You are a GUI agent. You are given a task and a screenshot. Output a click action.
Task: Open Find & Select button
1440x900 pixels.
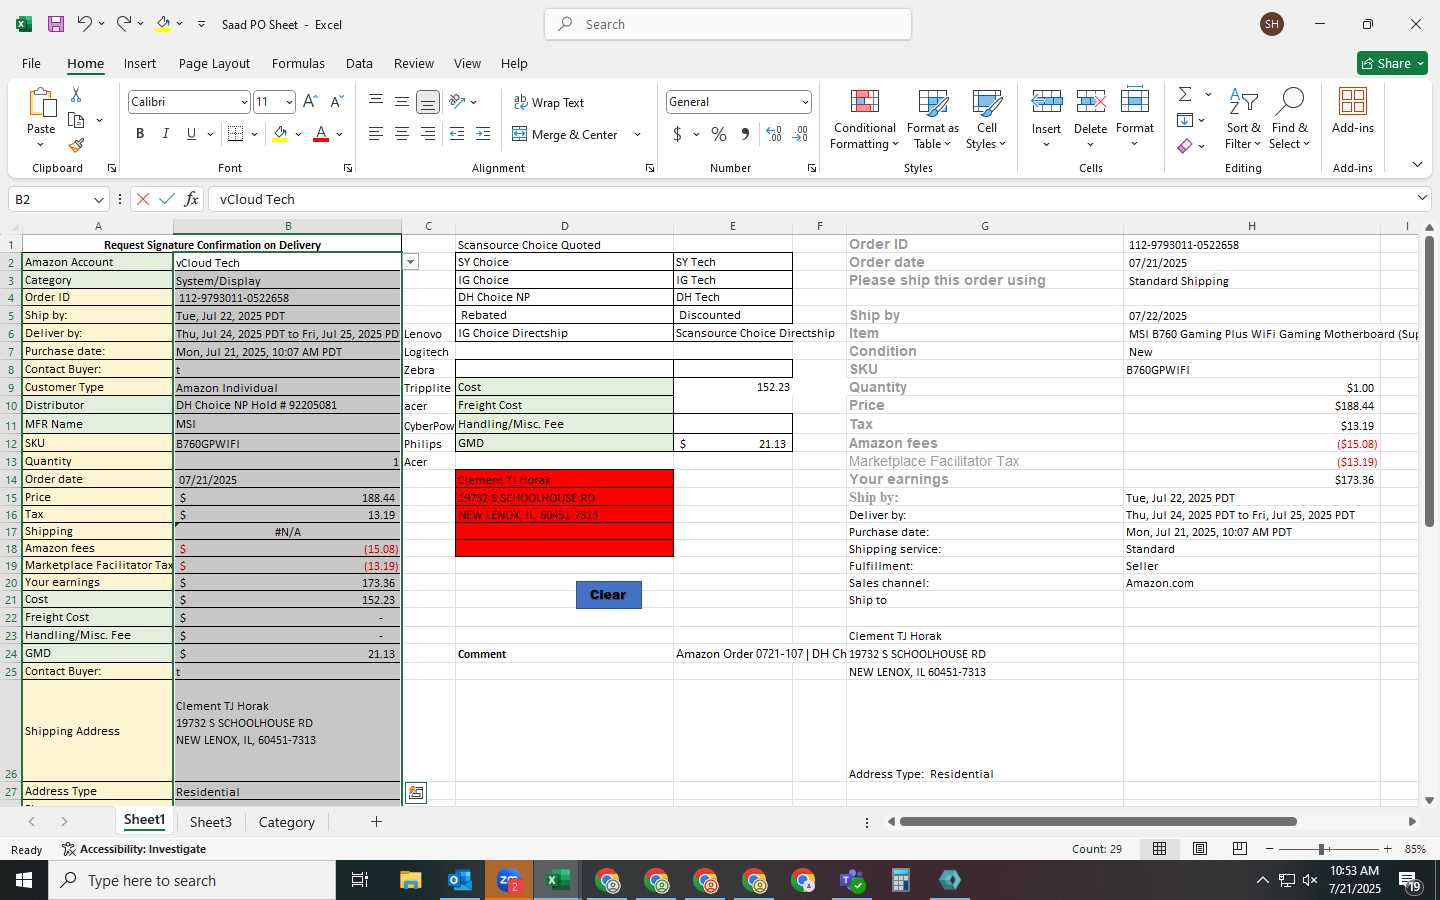1289,119
